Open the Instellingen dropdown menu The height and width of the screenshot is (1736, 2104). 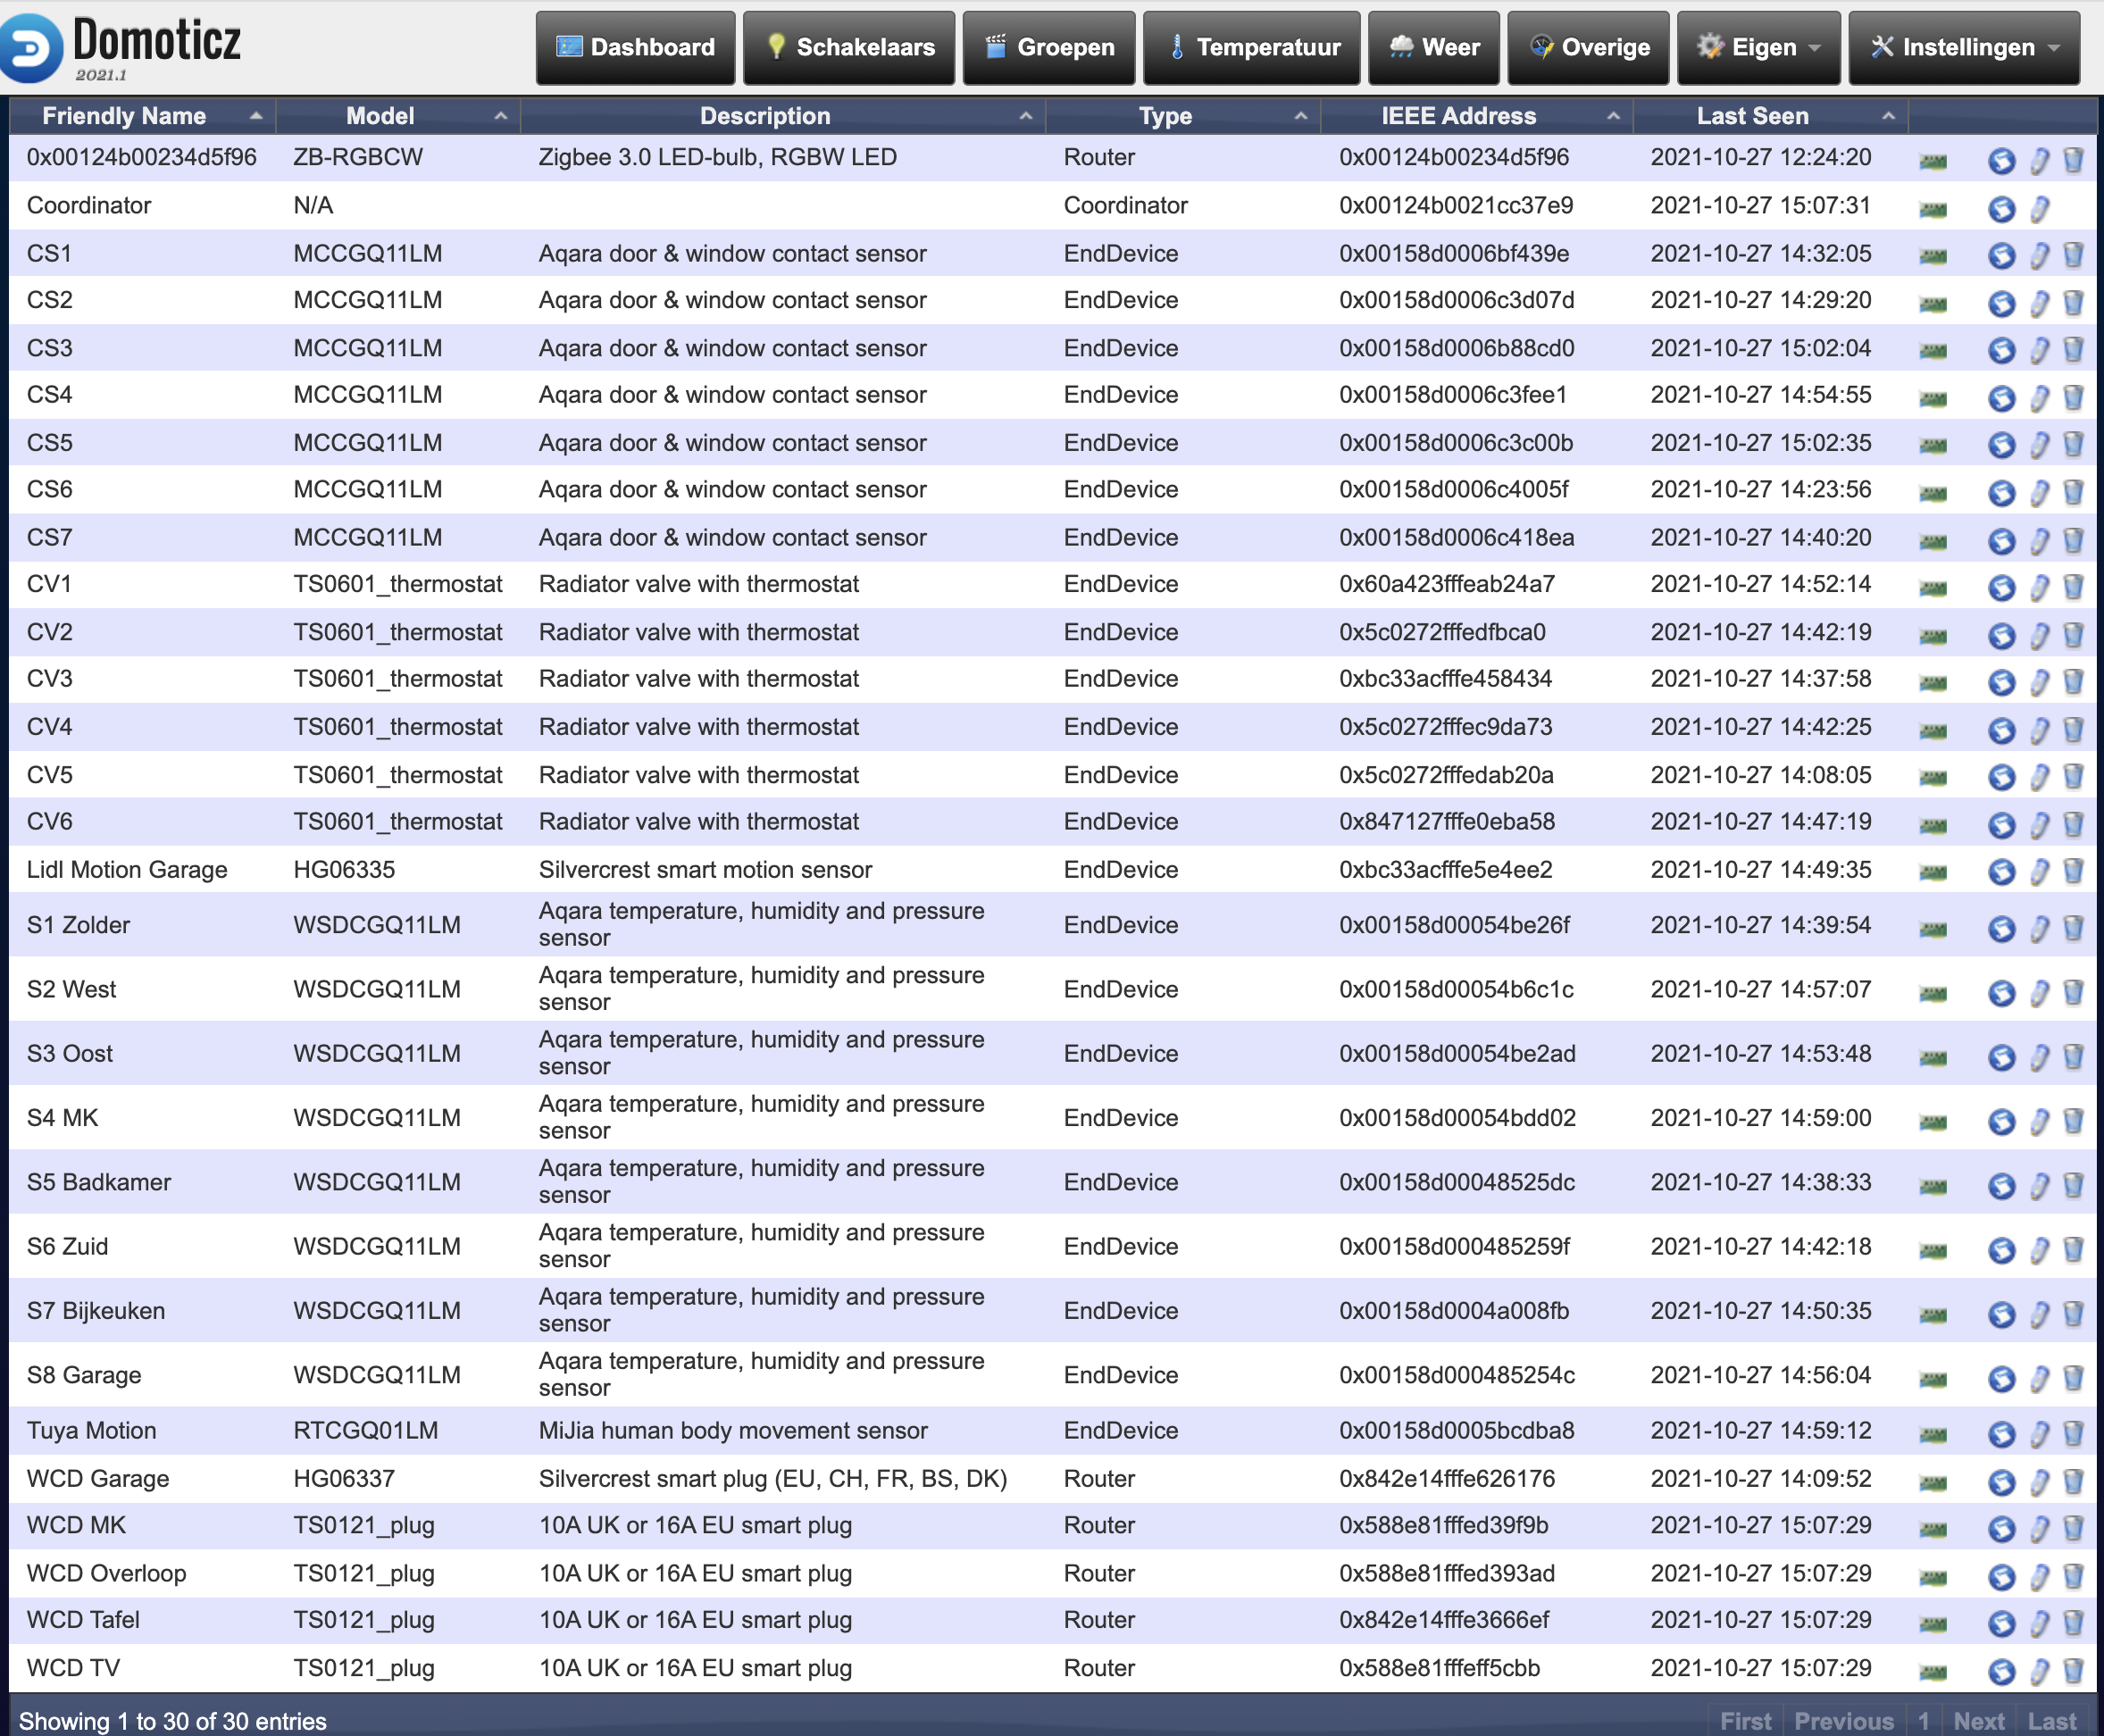coord(1963,47)
